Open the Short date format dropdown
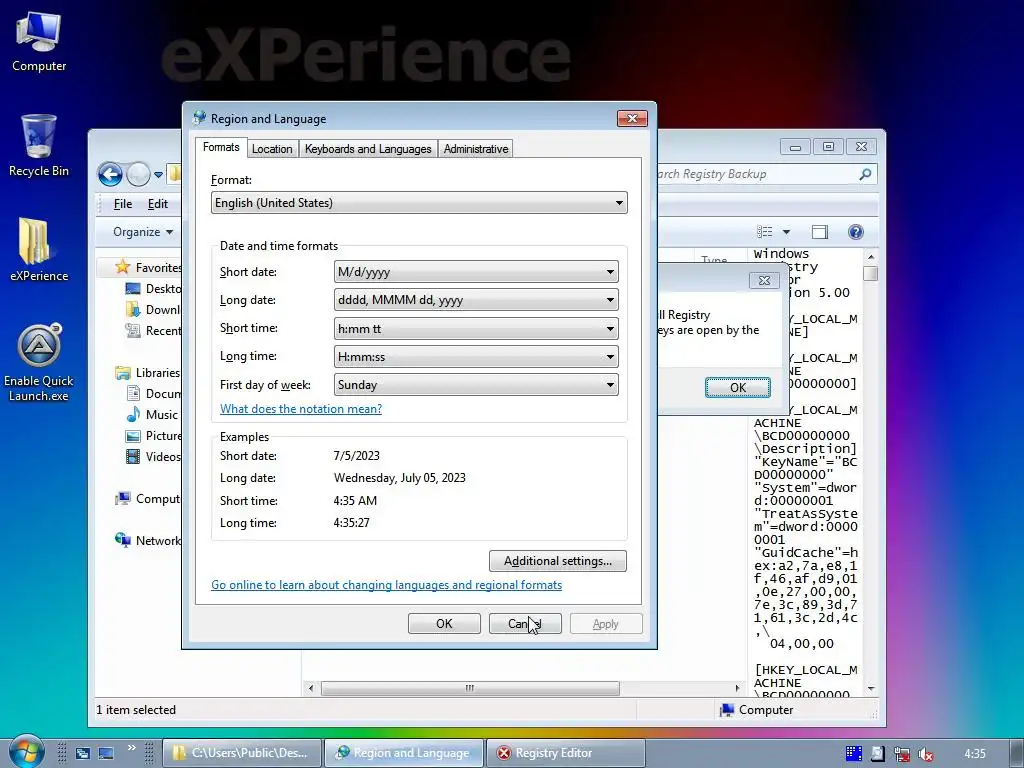This screenshot has width=1024, height=768. pos(476,272)
